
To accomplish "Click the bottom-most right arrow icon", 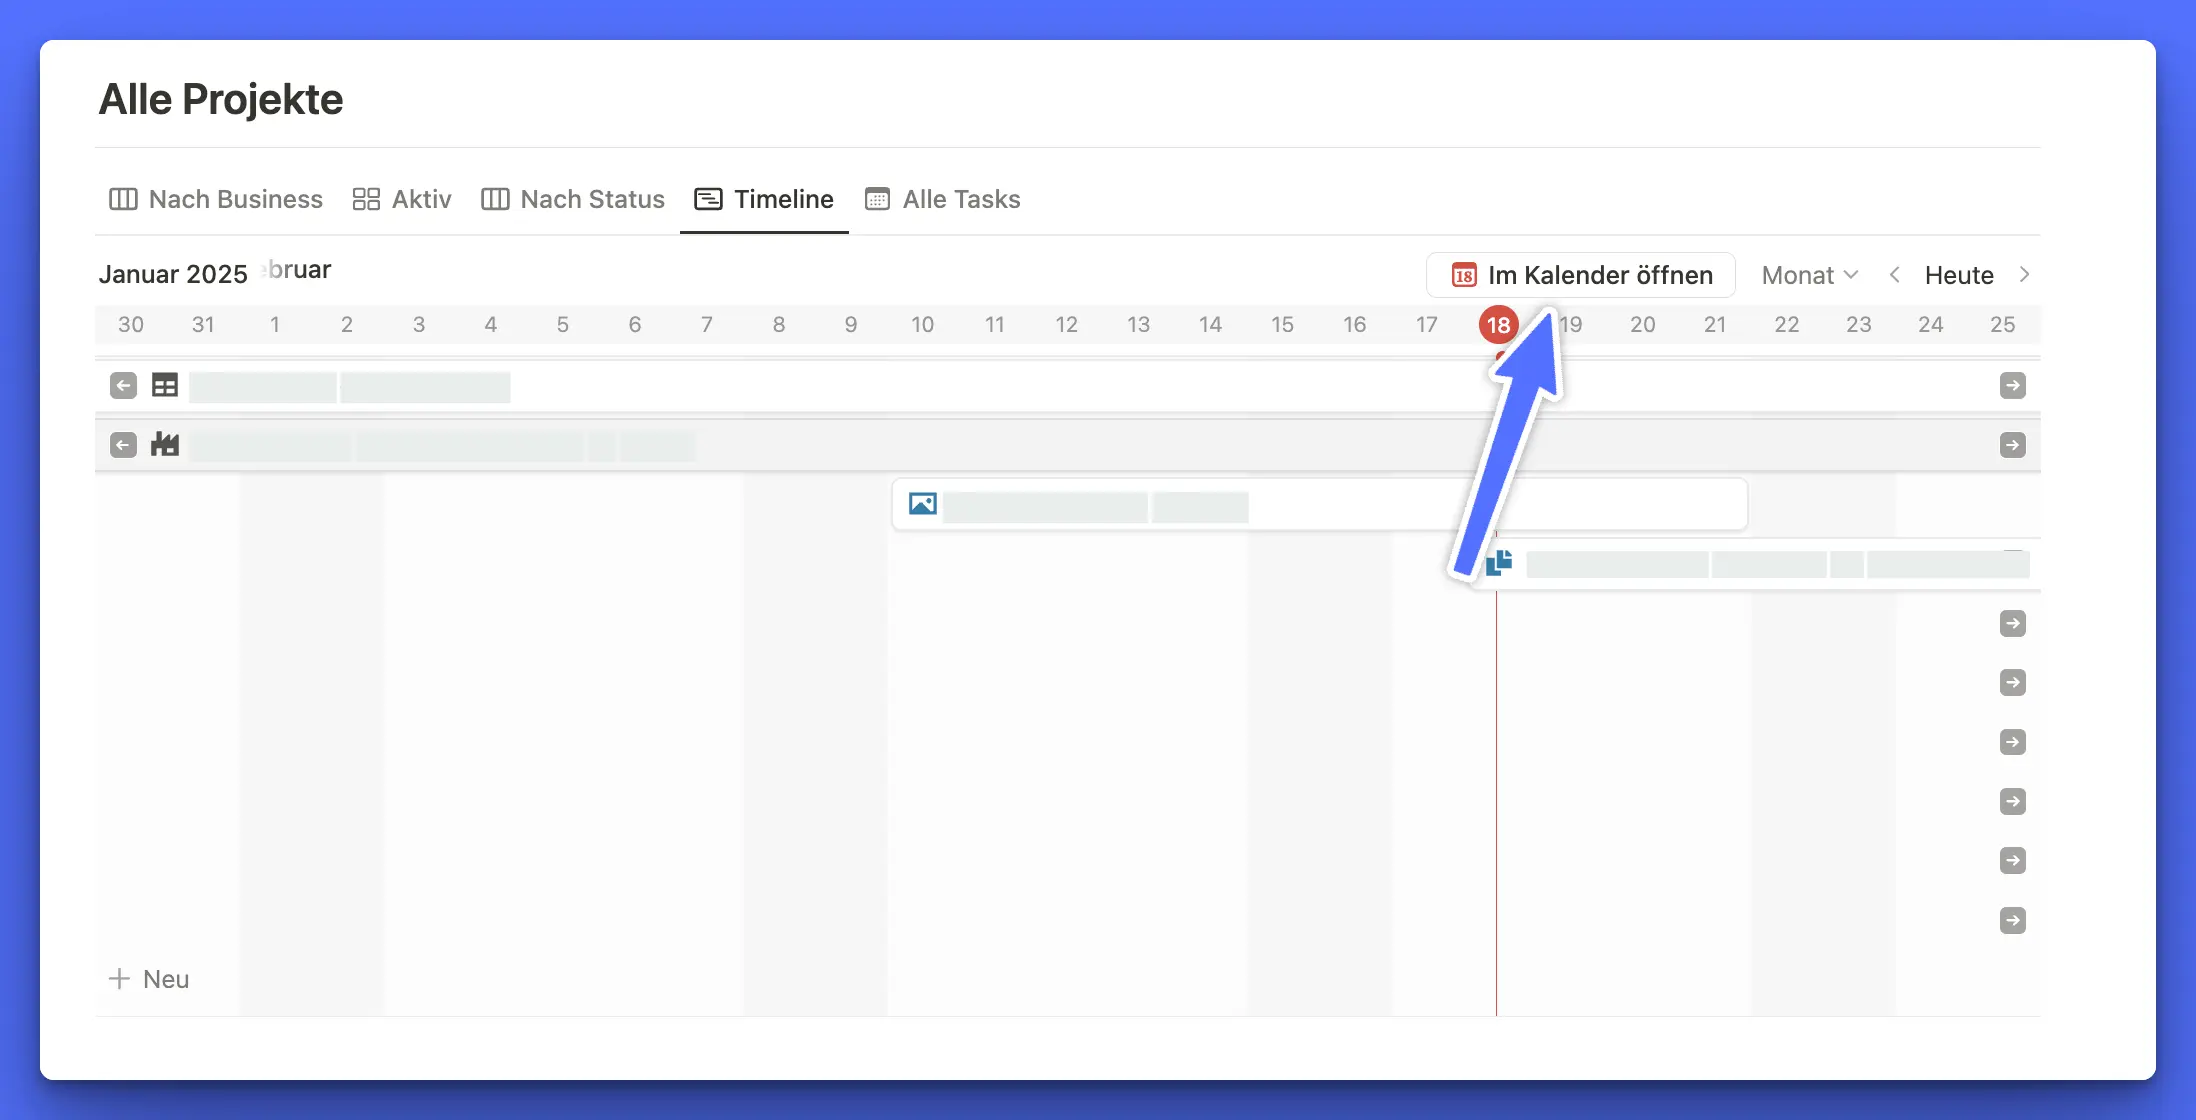I will [x=2012, y=920].
